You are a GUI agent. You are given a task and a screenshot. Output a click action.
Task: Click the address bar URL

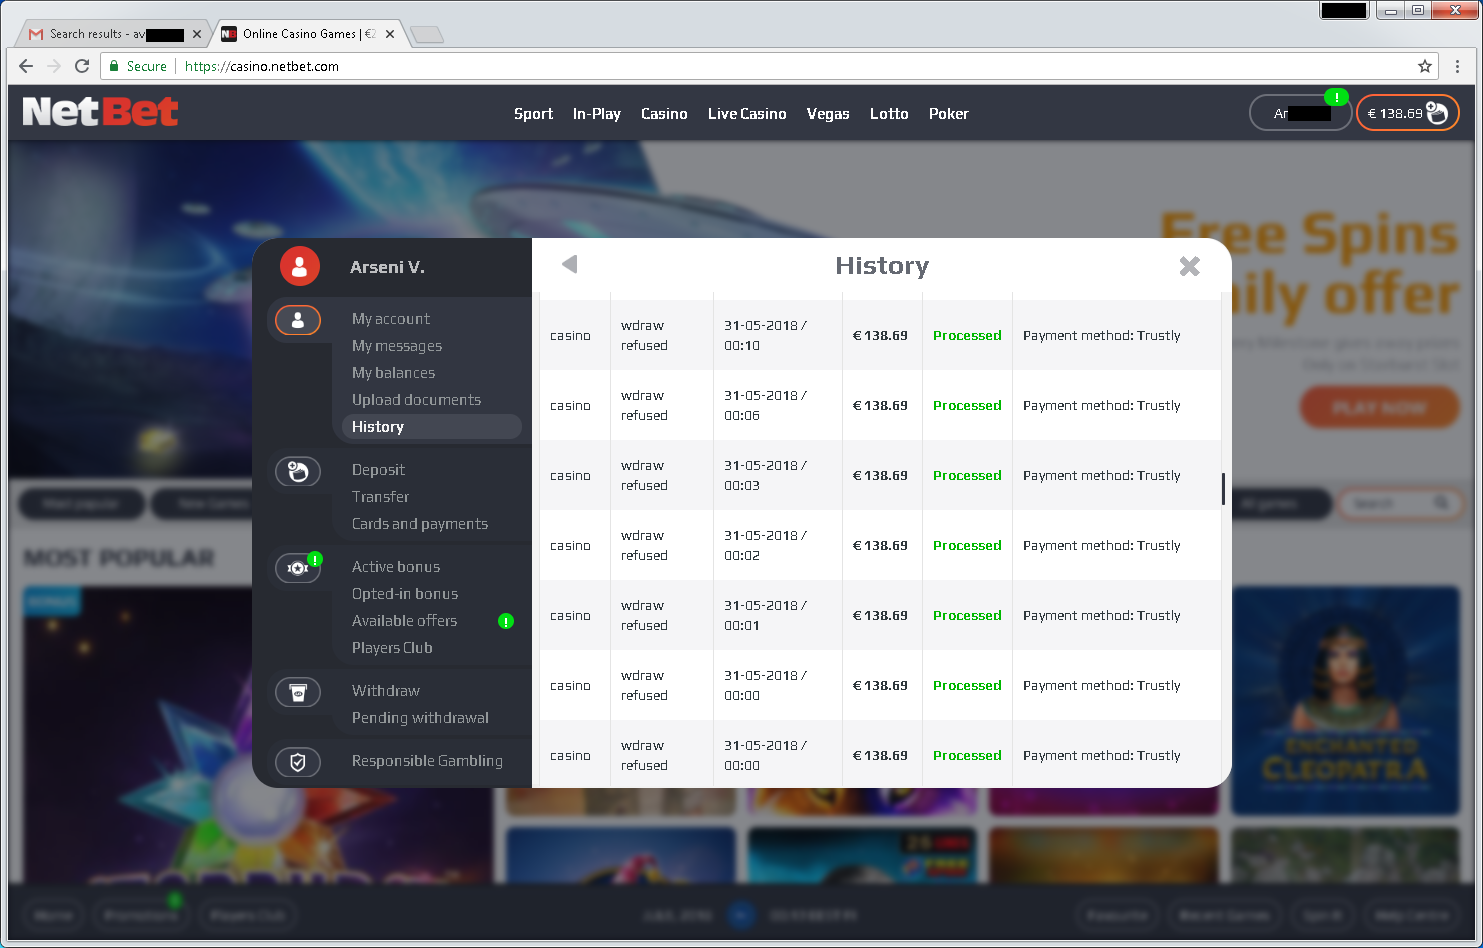click(x=262, y=66)
